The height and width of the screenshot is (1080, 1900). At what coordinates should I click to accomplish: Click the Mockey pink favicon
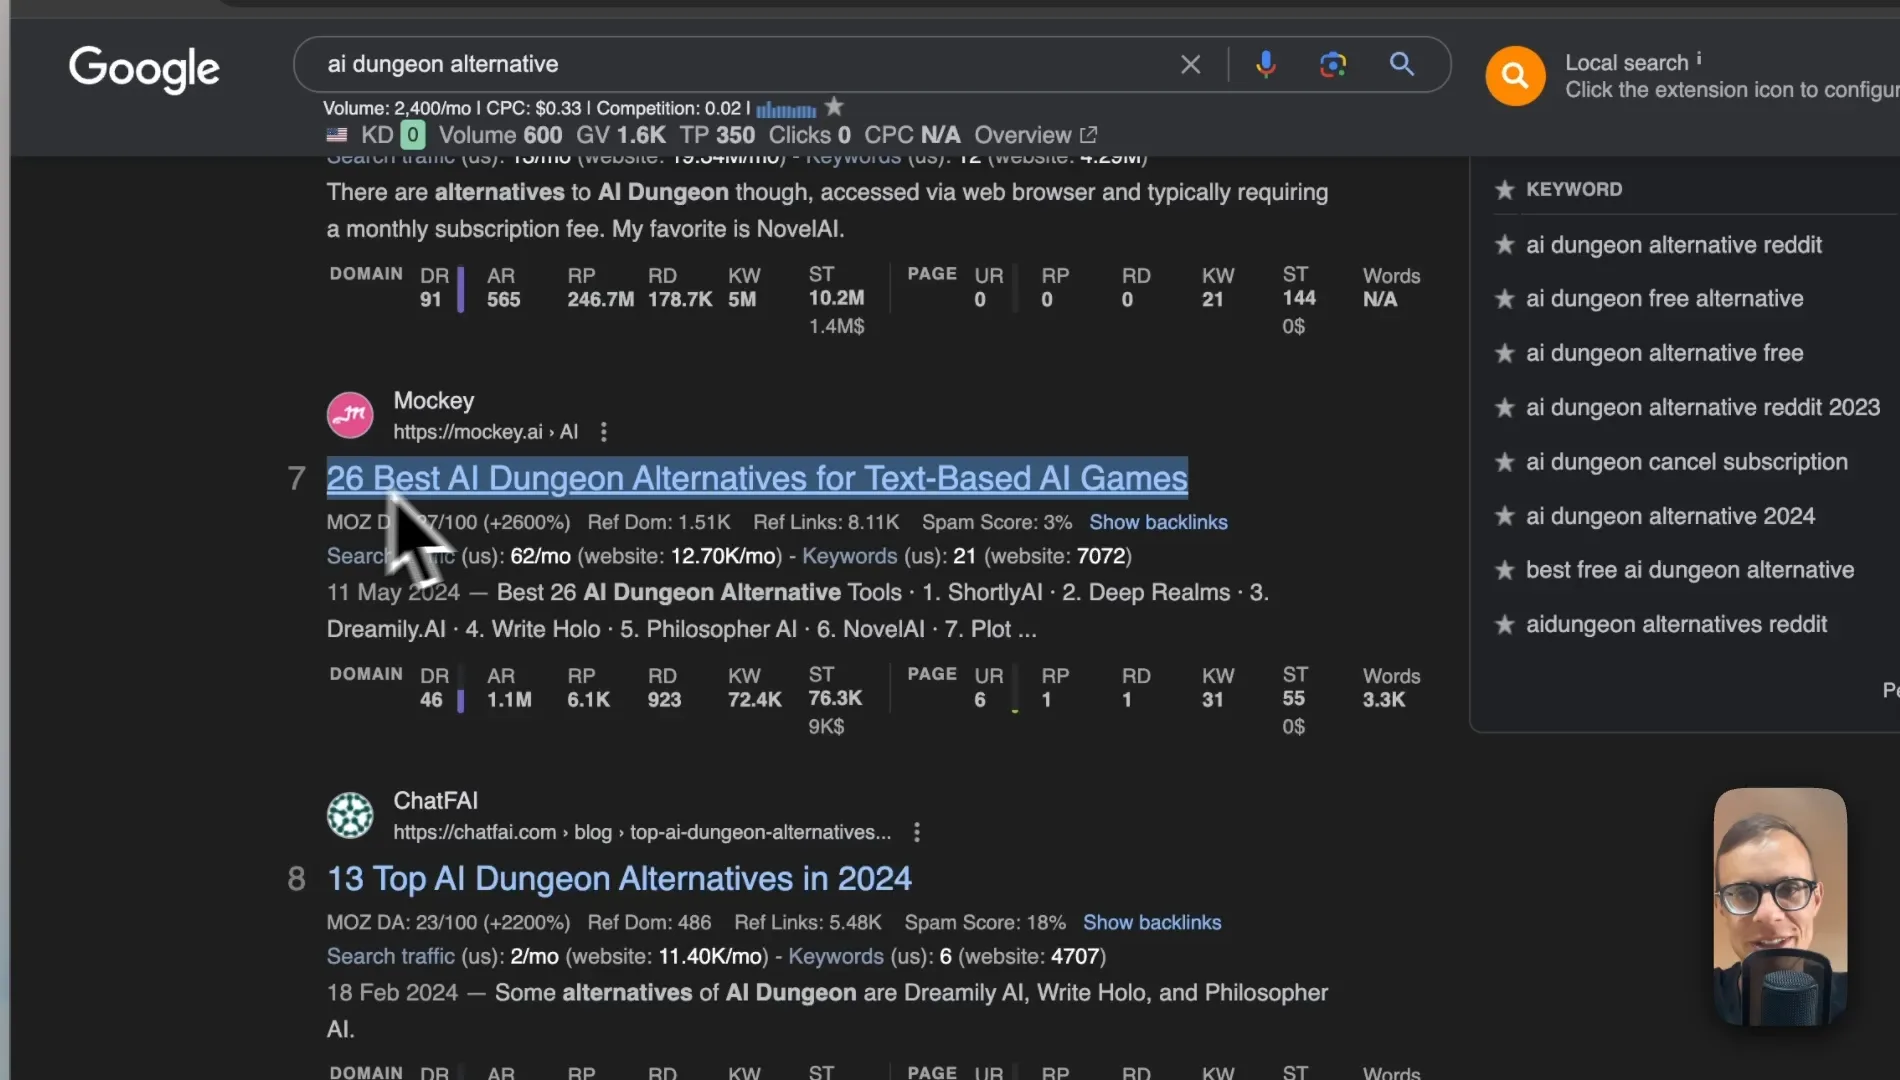pos(350,415)
